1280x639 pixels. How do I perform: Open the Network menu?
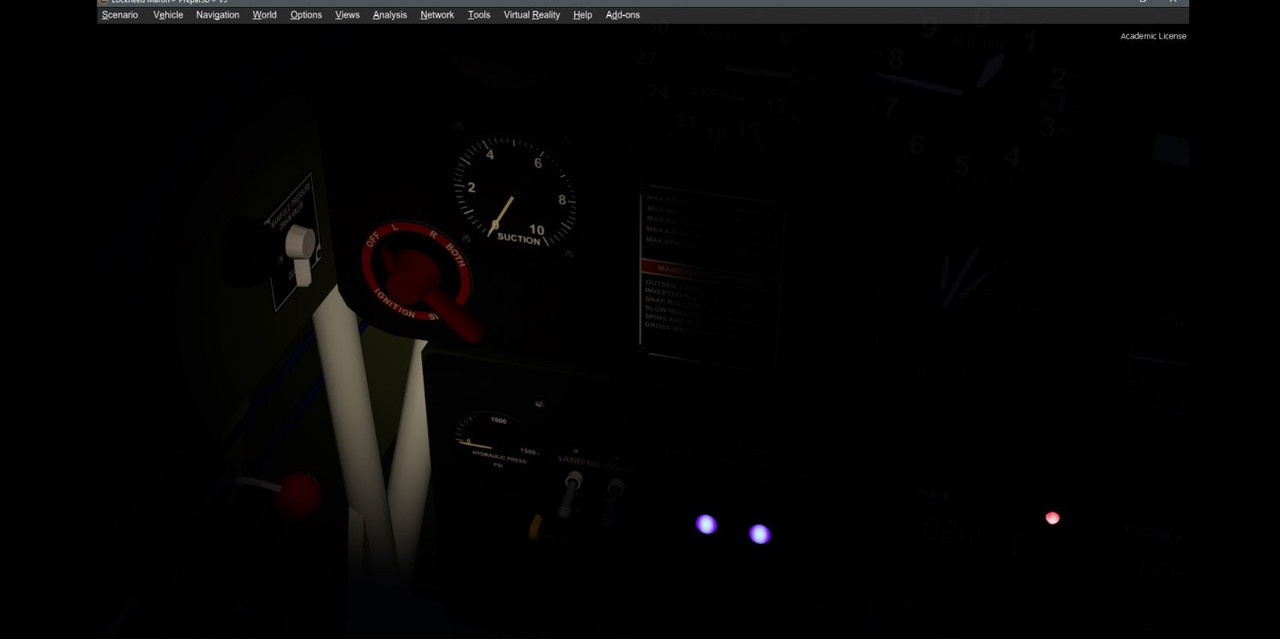pyautogui.click(x=437, y=15)
